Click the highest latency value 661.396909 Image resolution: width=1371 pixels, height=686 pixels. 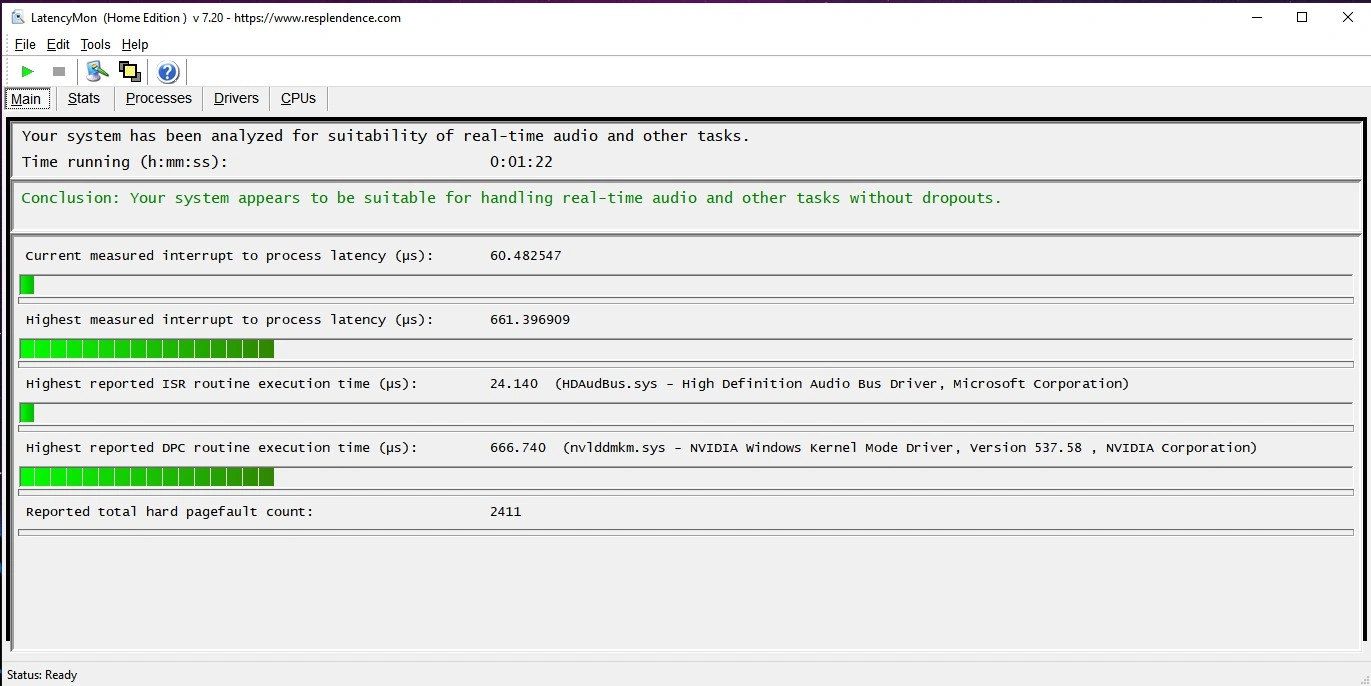tap(530, 320)
